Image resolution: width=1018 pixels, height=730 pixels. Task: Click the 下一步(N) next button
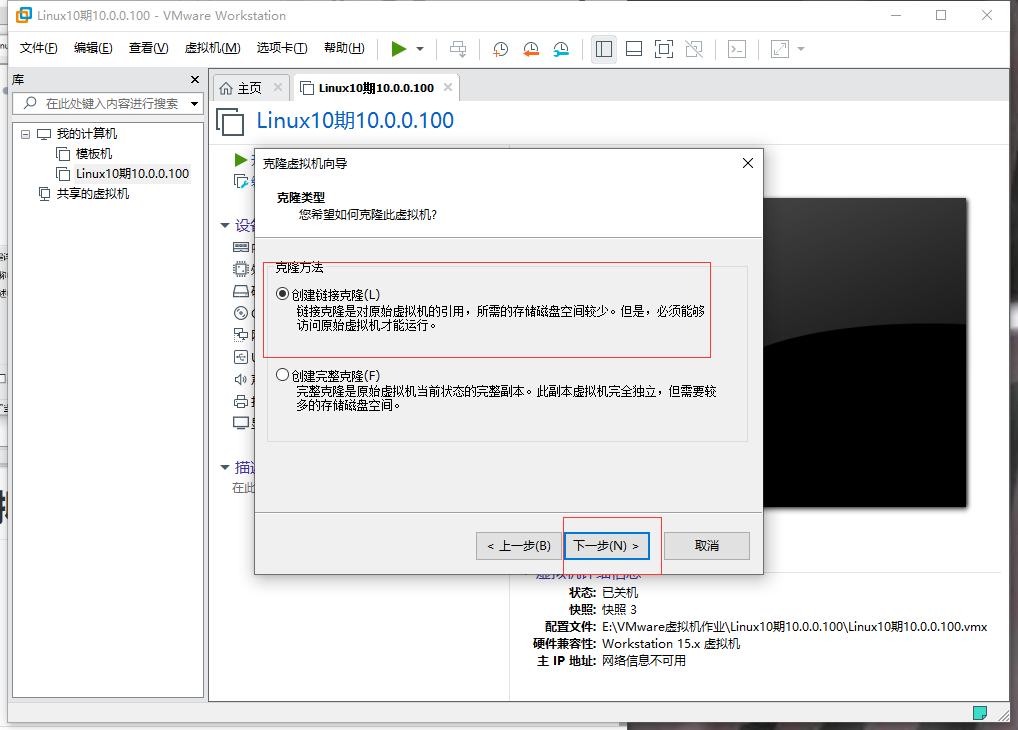coord(607,546)
